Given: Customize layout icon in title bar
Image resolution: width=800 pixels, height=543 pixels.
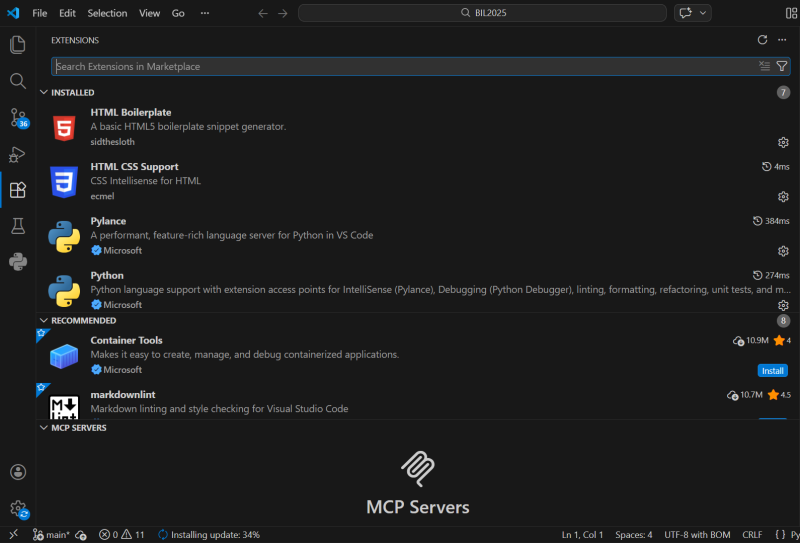Looking at the screenshot, I should [x=791, y=13].
